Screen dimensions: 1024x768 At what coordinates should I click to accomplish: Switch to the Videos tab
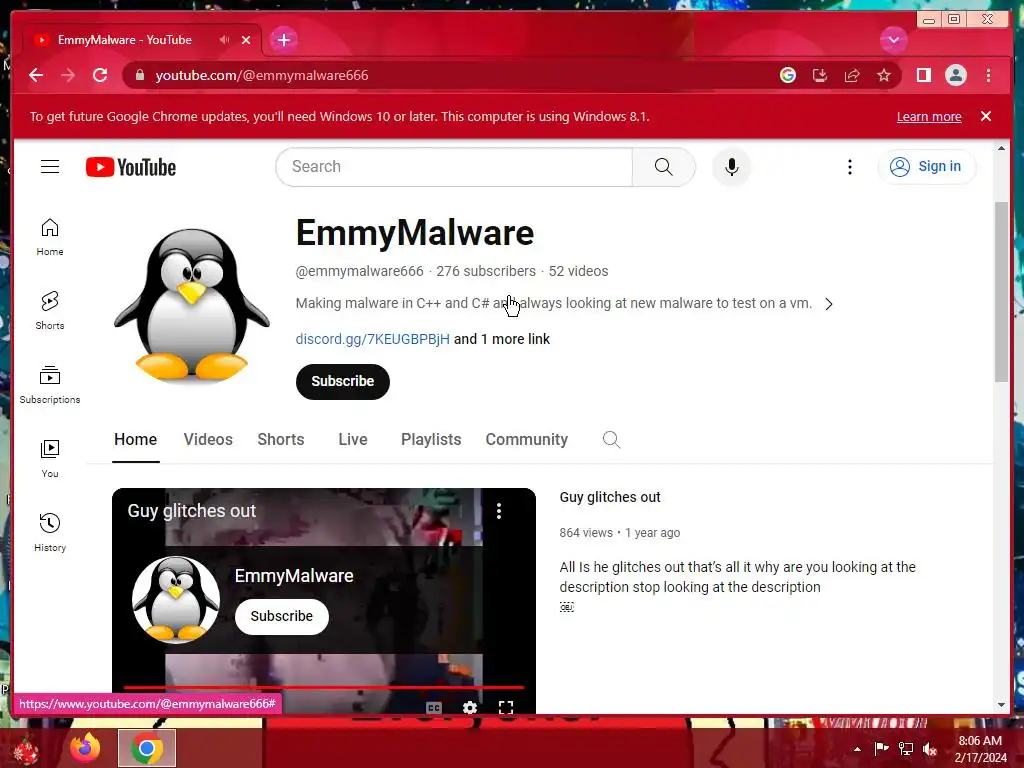point(208,440)
